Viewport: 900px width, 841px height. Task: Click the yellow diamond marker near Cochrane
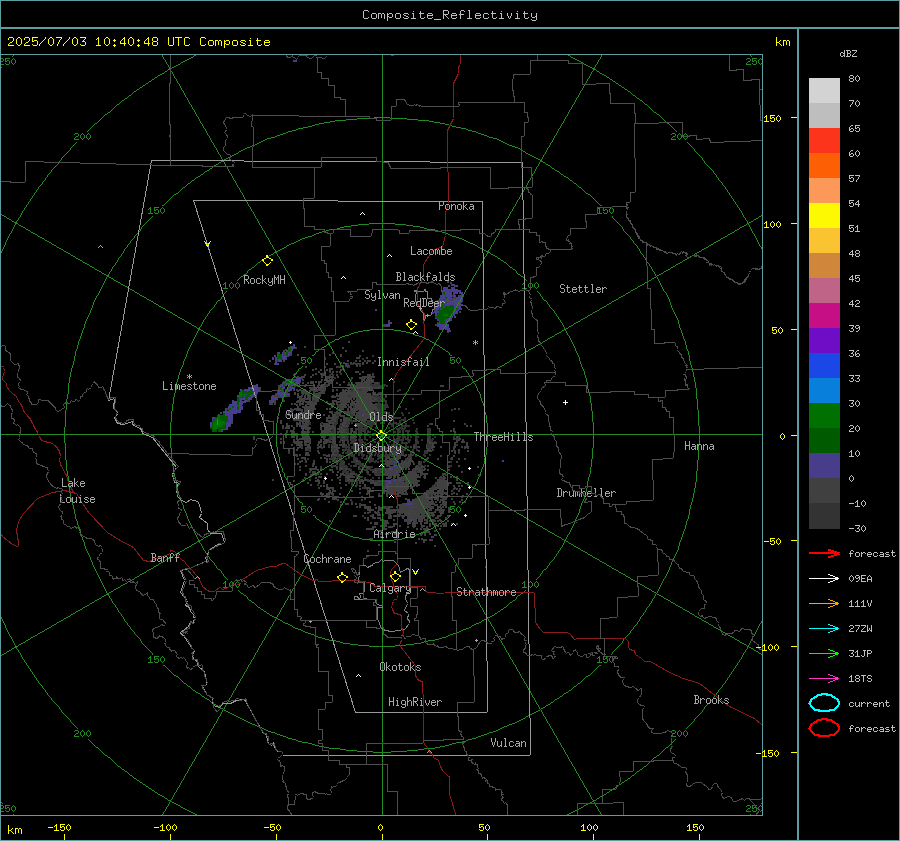click(x=342, y=577)
